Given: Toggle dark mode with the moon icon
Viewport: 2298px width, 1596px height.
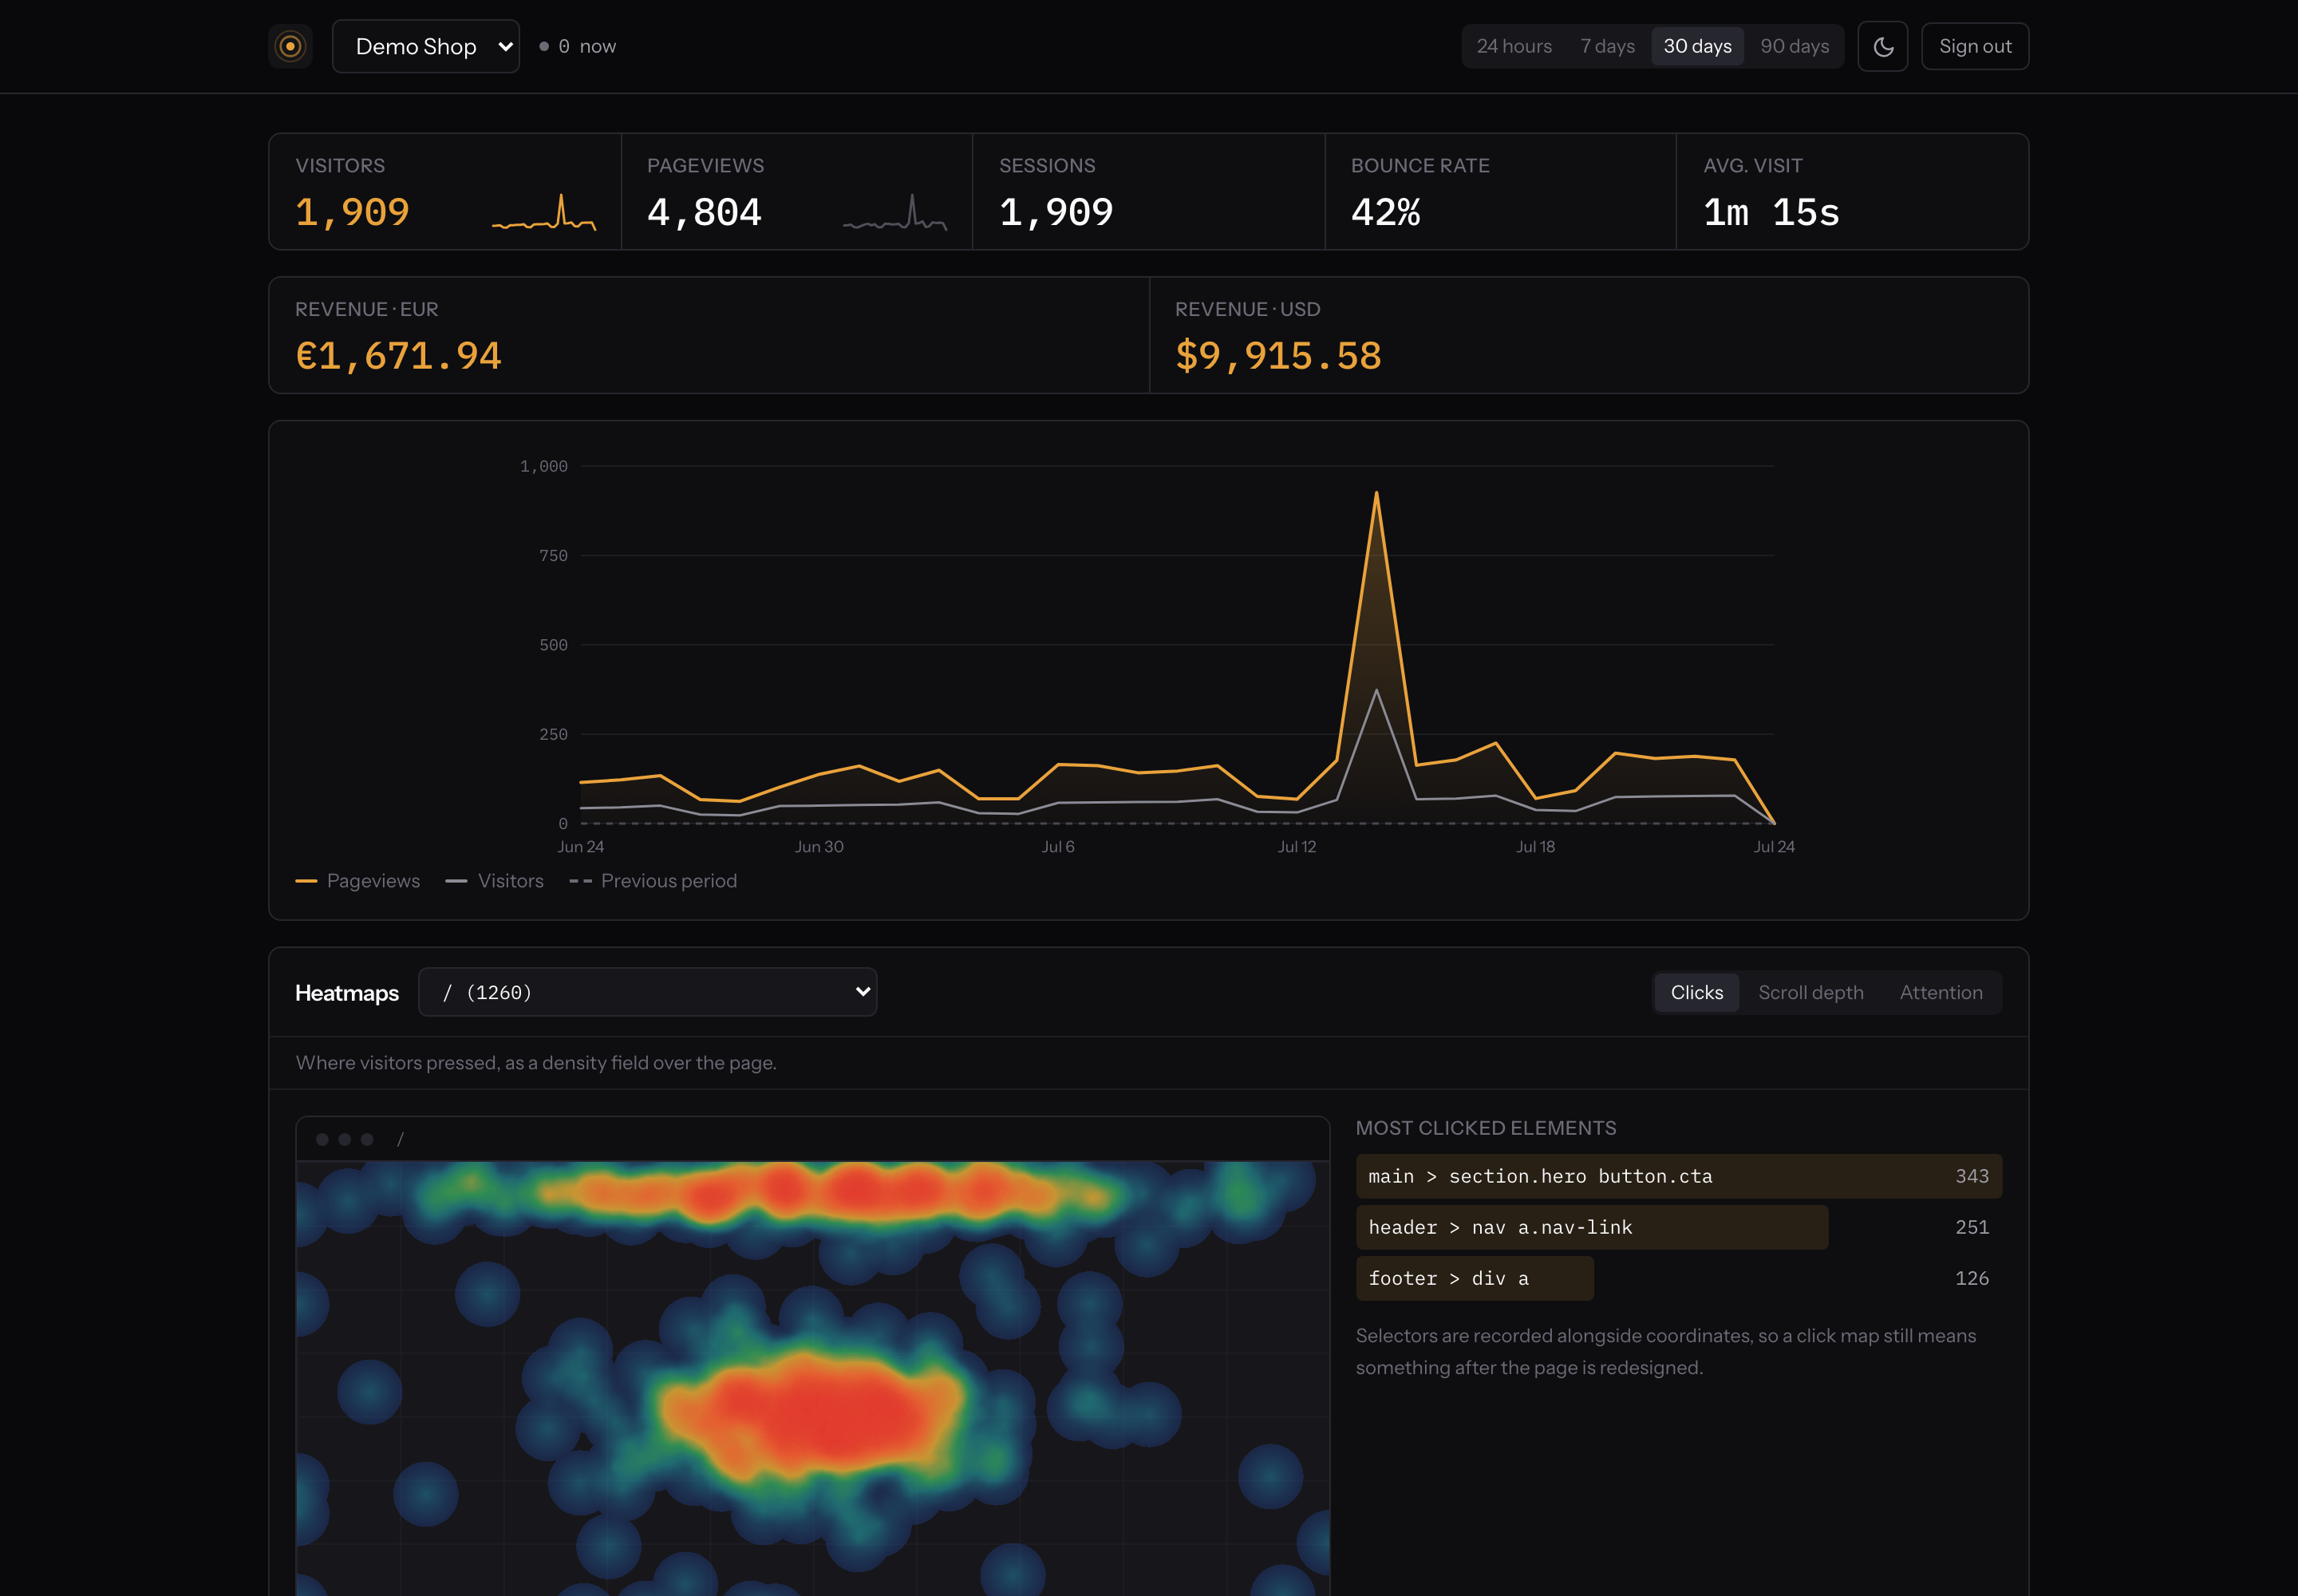Looking at the screenshot, I should [x=1882, y=46].
